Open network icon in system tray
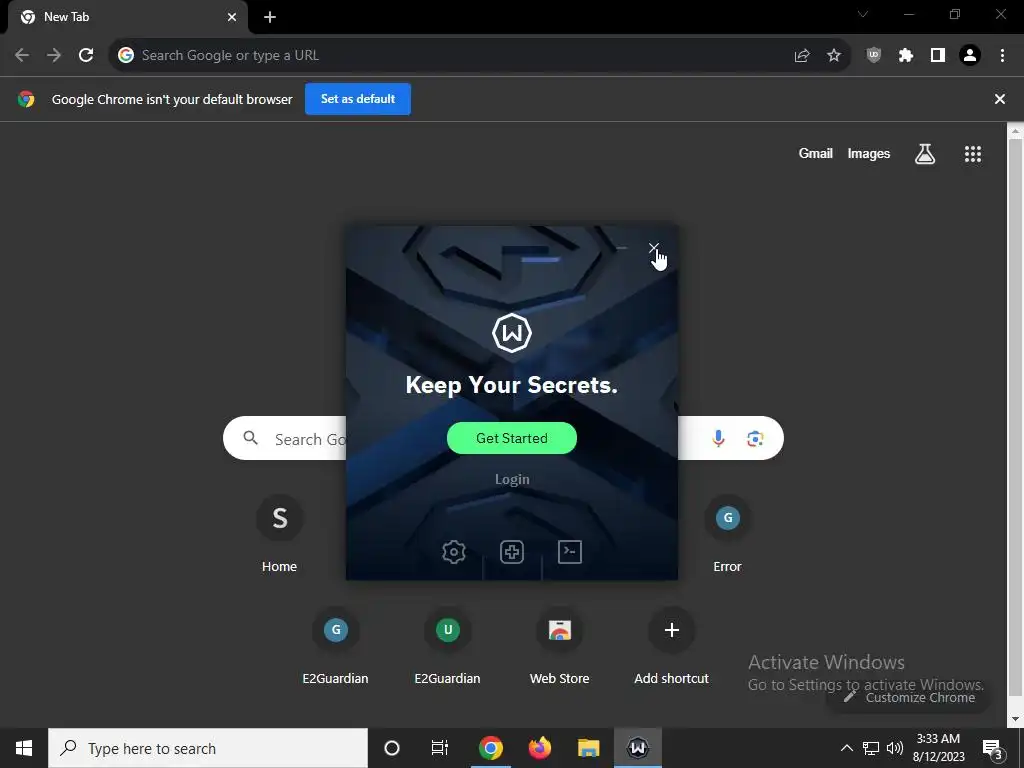 click(x=871, y=748)
